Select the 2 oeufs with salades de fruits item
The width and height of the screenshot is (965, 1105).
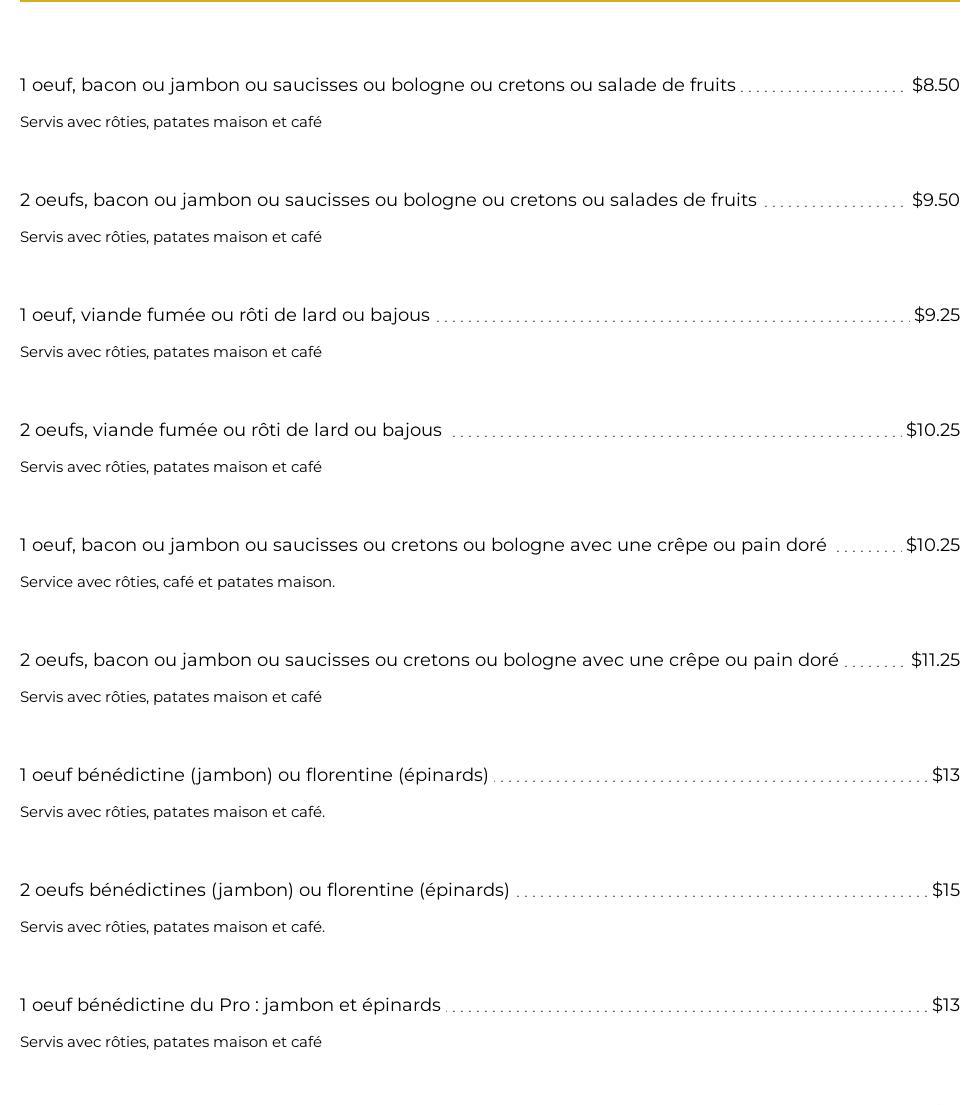coord(388,200)
